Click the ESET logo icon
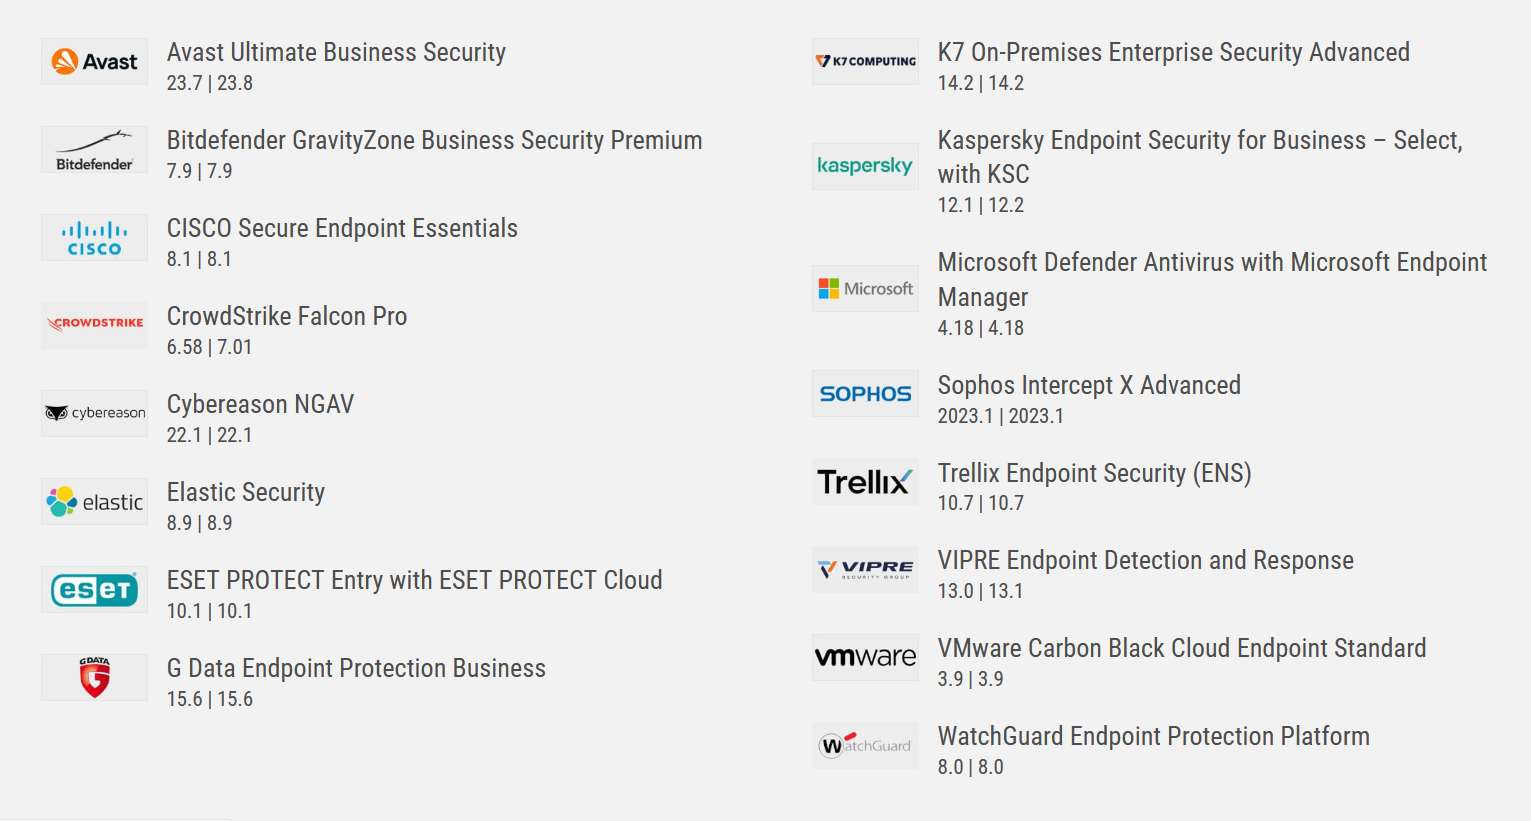Screen dimensions: 1531x821 pyautogui.click(x=94, y=589)
